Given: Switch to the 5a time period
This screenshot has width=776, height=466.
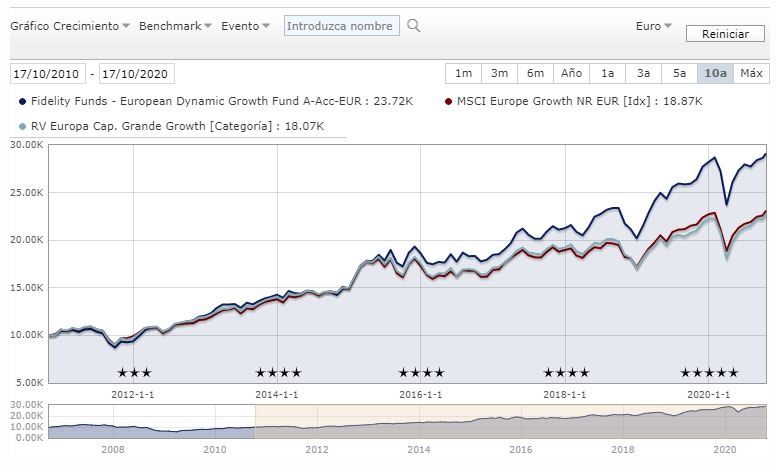Looking at the screenshot, I should point(679,73).
